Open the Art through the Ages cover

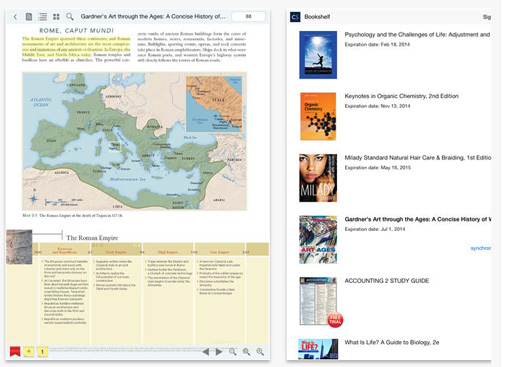[x=318, y=240]
